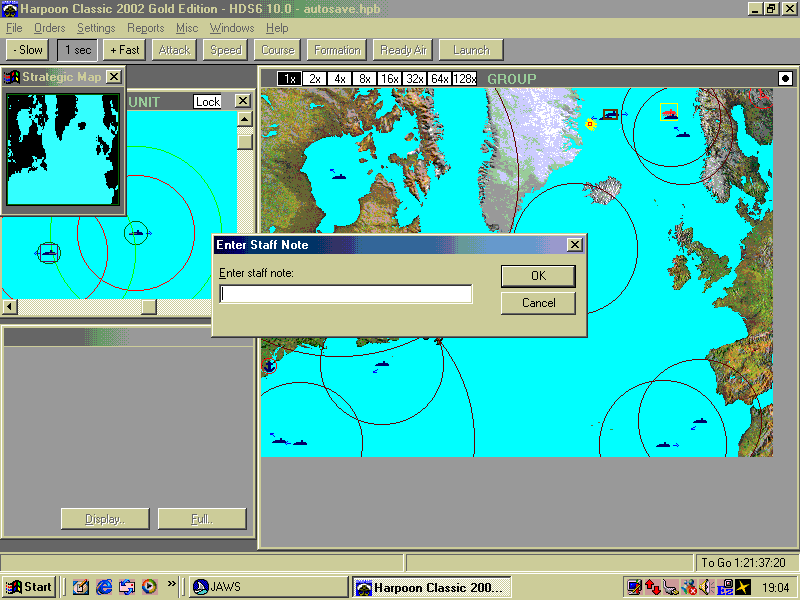Select 1x zoom in group map
800x600 pixels.
click(x=289, y=79)
